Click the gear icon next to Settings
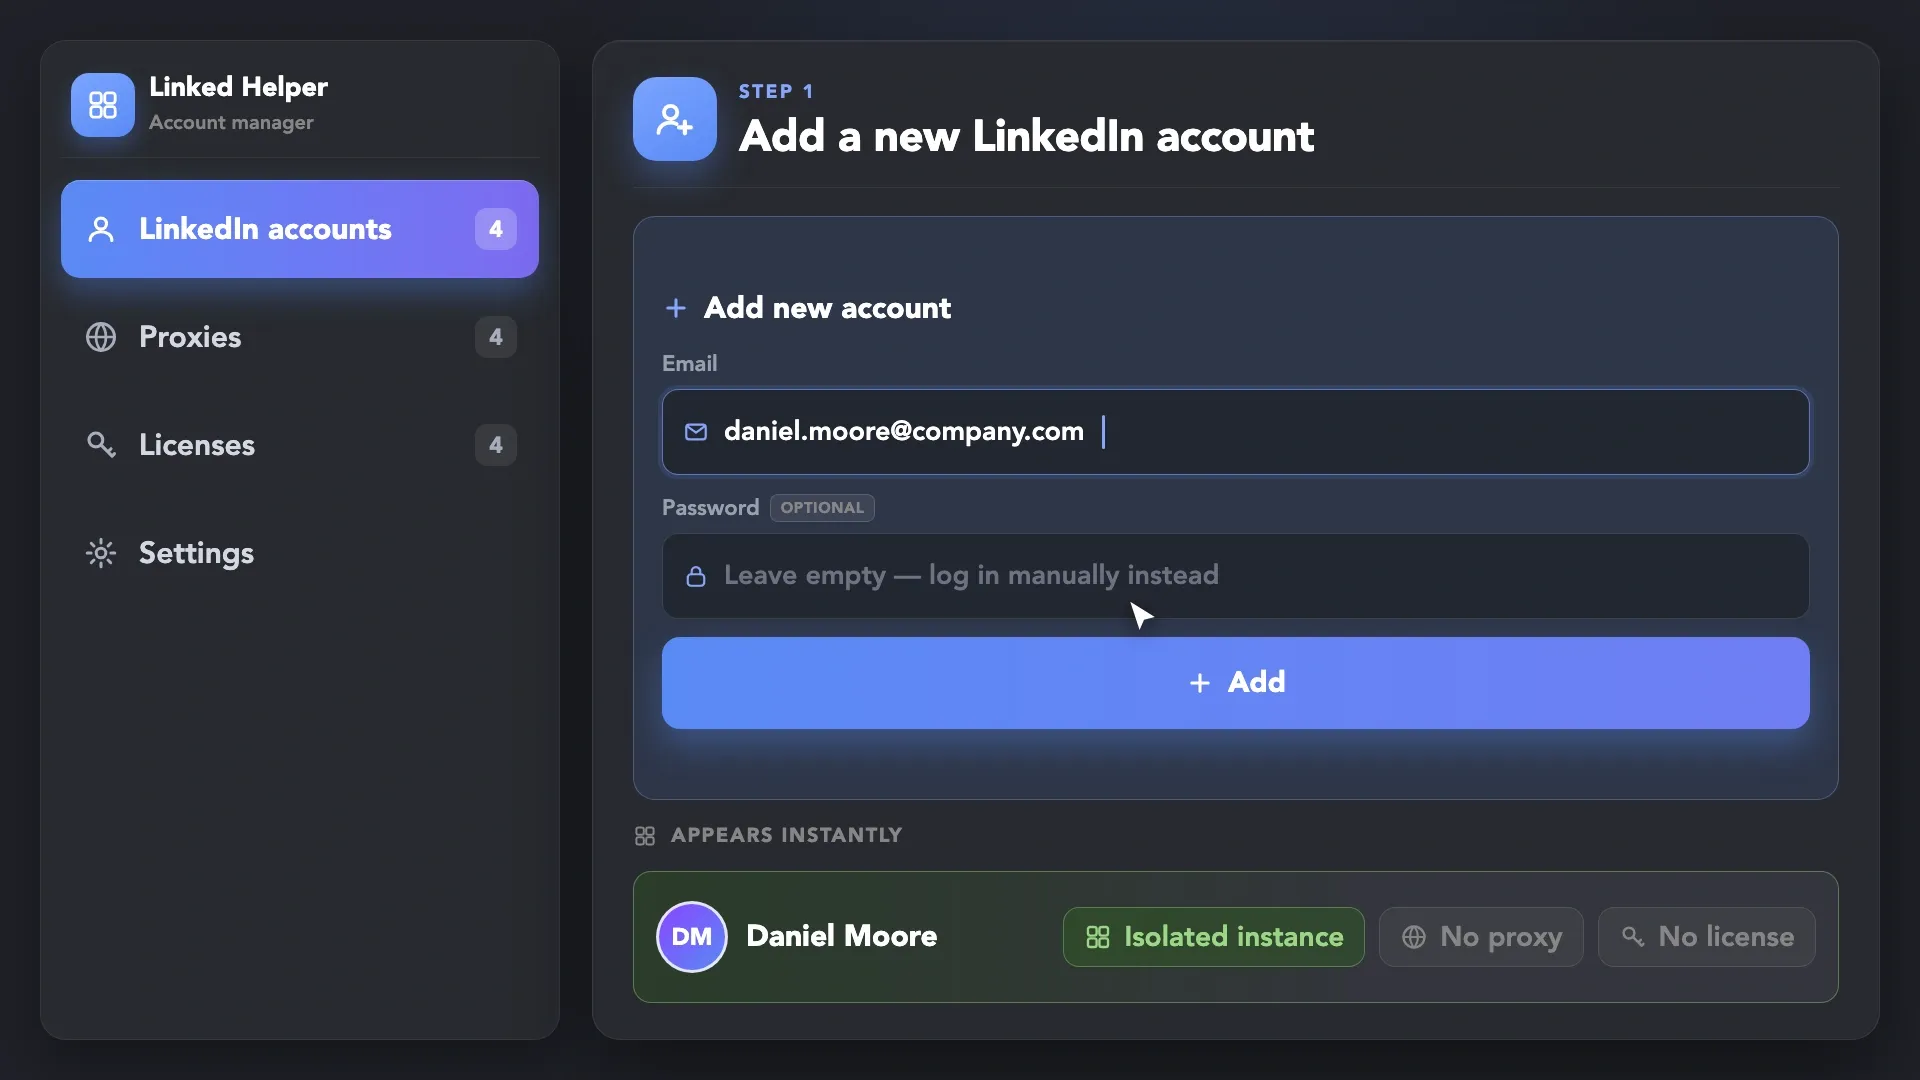Viewport: 1920px width, 1080px height. [101, 553]
